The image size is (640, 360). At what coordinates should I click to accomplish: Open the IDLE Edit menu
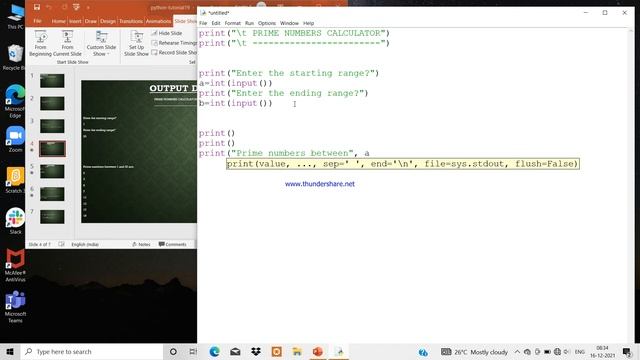point(216,23)
